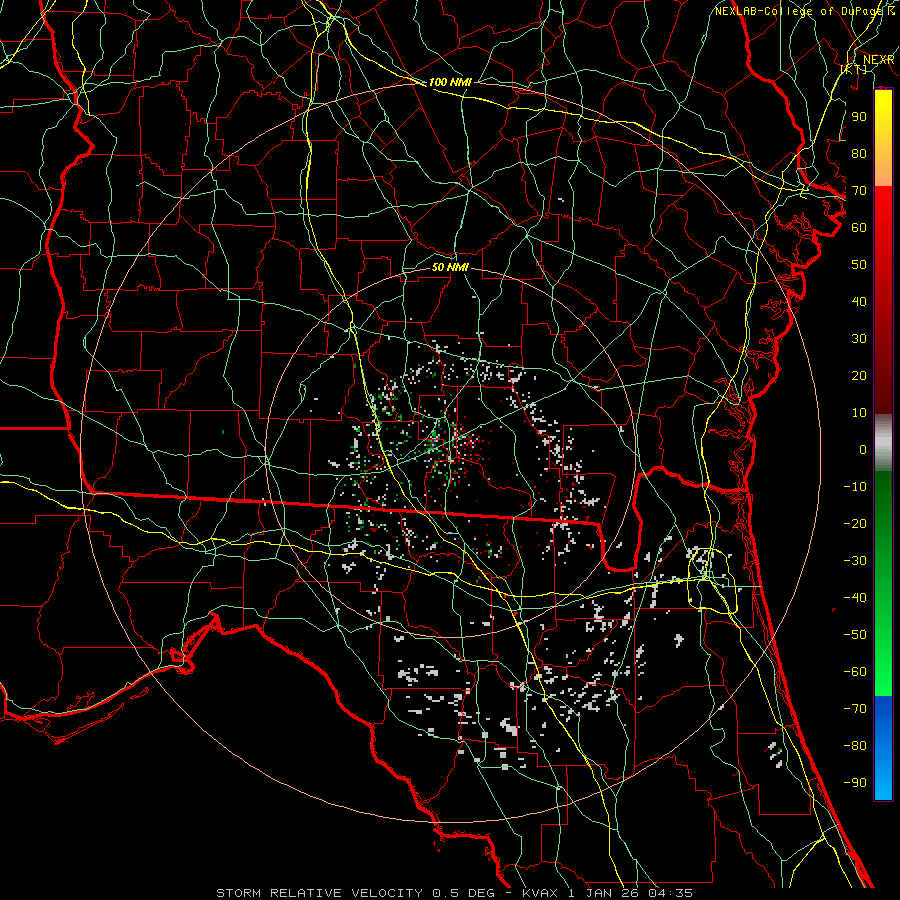The image size is (900, 900).
Task: Click the 100 NMI range ring label
Action: point(450,82)
